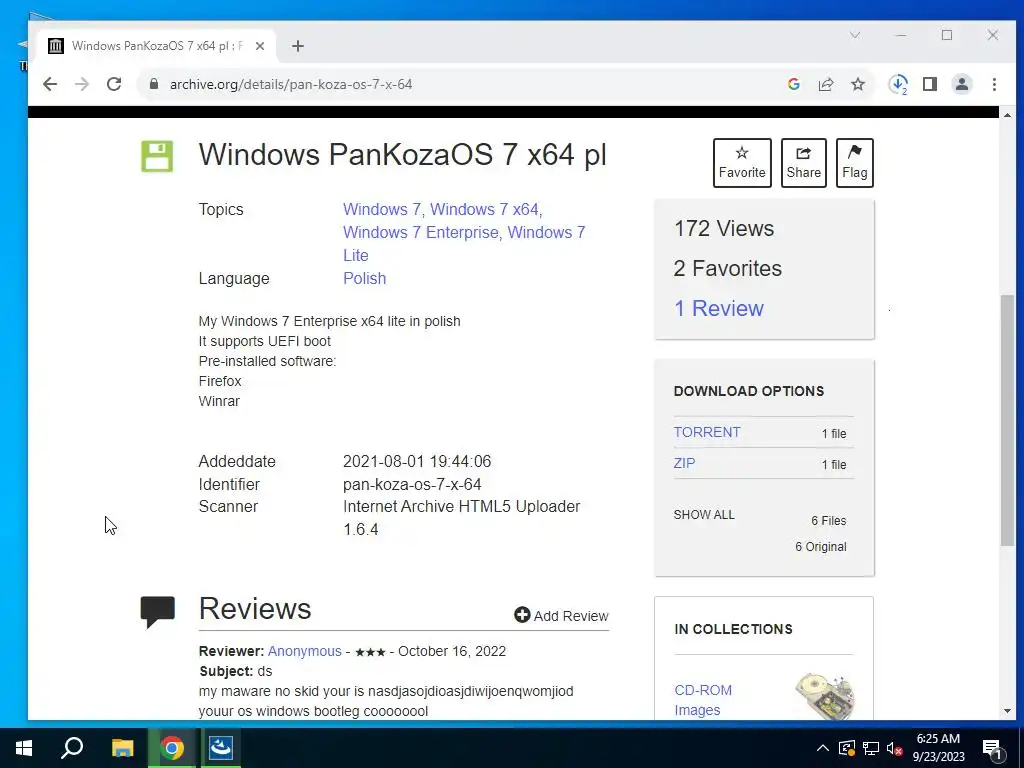1024x768 pixels.
Task: Click the identifier 'pan-koza-os-7-x-64' value
Action: tap(412, 485)
